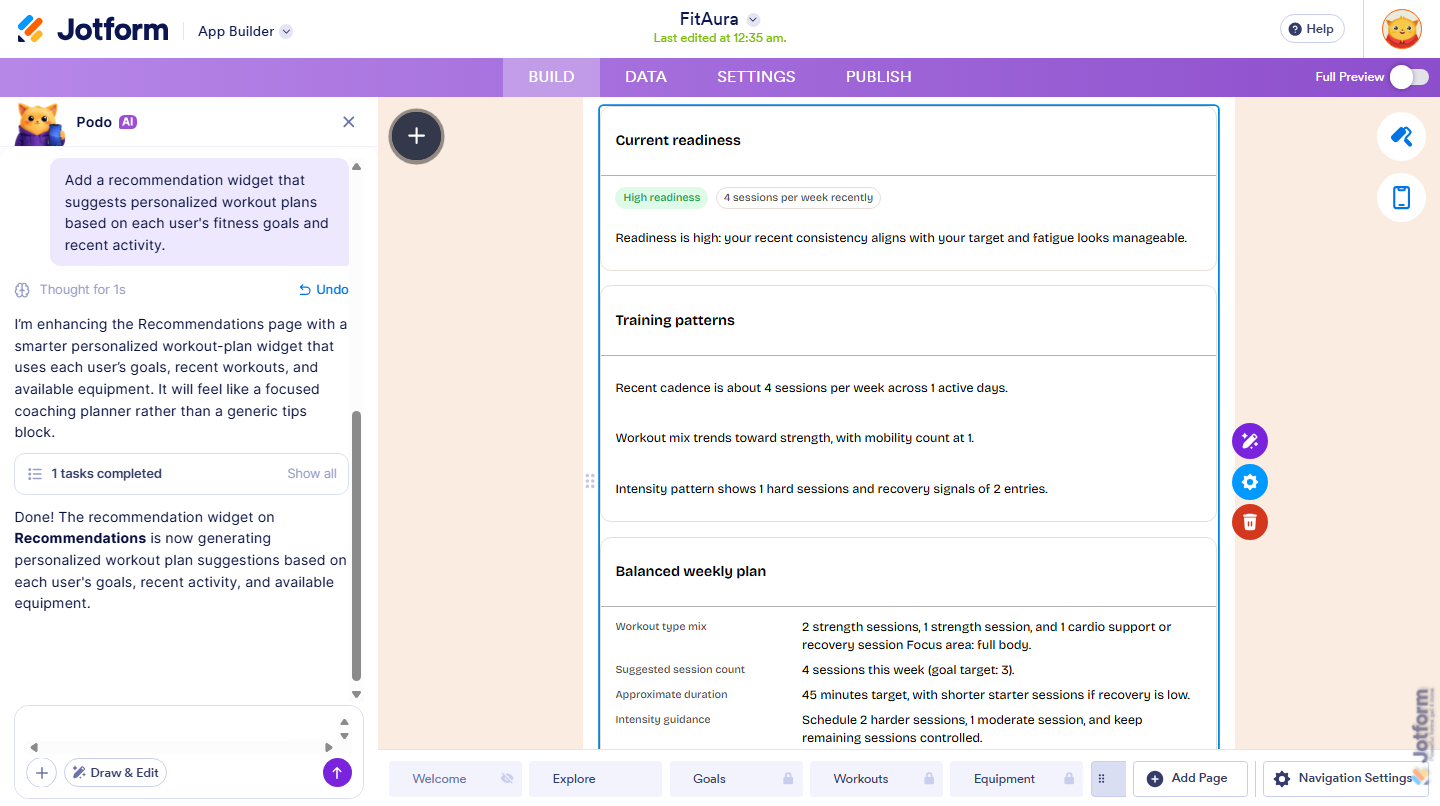Click the task list icon in tasks box
The width and height of the screenshot is (1440, 806).
[35, 474]
